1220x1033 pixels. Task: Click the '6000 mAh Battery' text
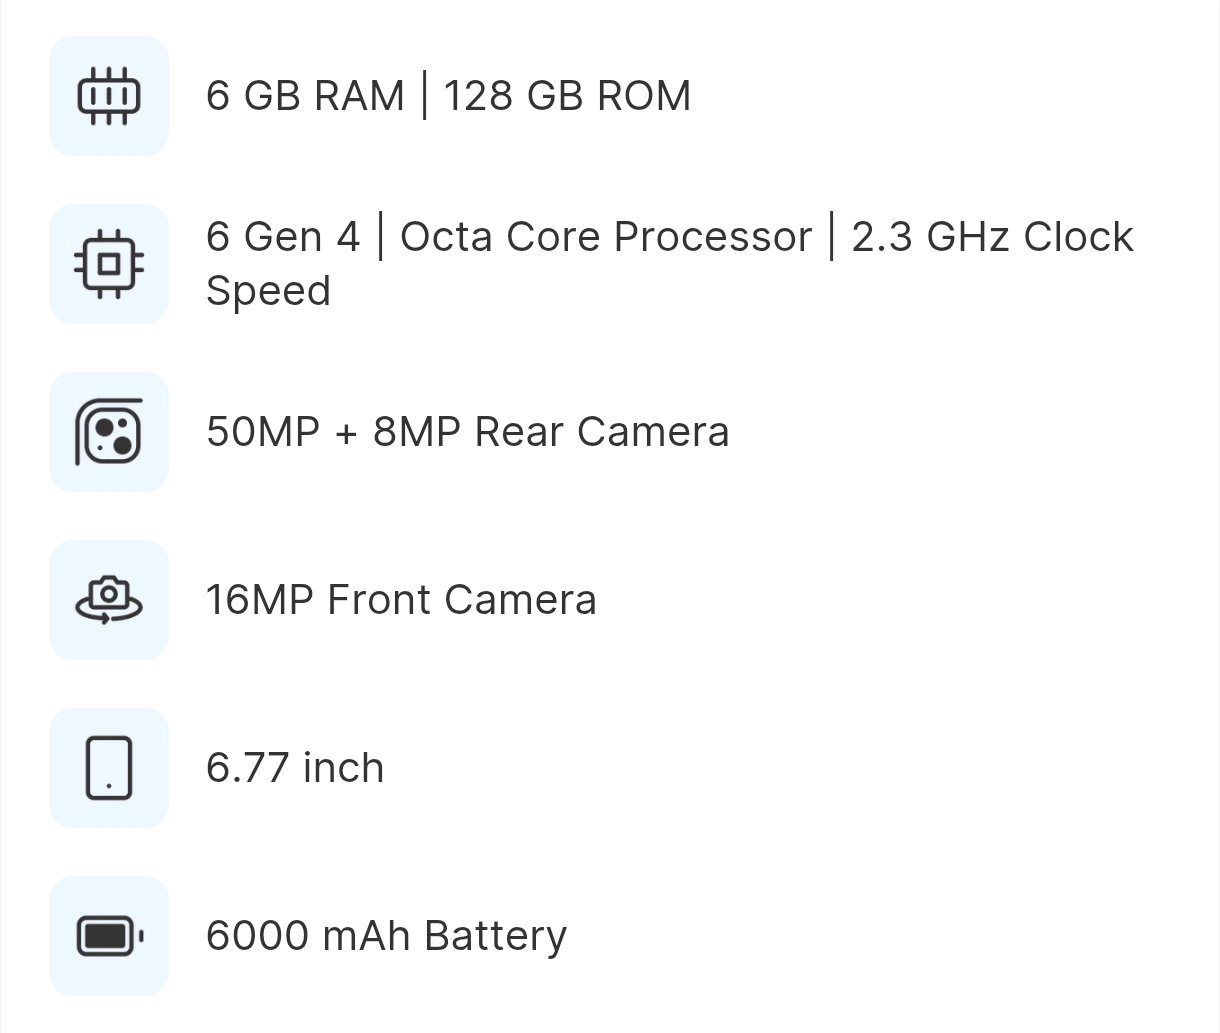[x=386, y=937]
